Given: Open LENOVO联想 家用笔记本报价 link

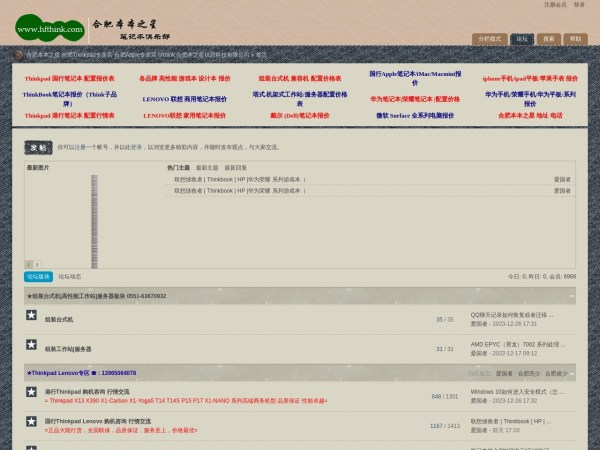Looking at the screenshot, I should pos(185,116).
